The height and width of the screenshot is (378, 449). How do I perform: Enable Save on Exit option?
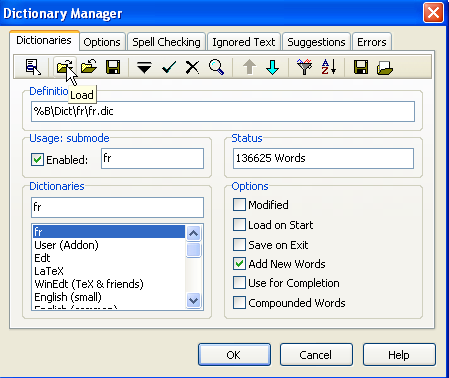(239, 244)
